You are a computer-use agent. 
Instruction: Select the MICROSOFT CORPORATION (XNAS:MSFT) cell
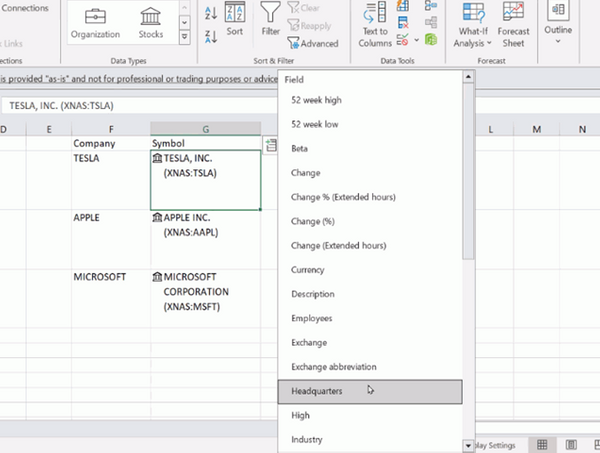point(205,299)
